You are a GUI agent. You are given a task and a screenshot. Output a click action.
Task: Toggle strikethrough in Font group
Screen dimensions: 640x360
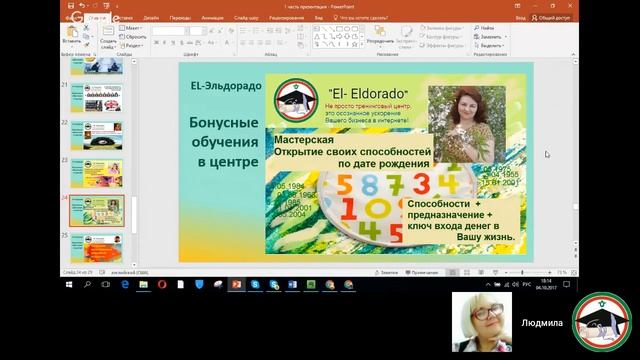click(x=190, y=42)
